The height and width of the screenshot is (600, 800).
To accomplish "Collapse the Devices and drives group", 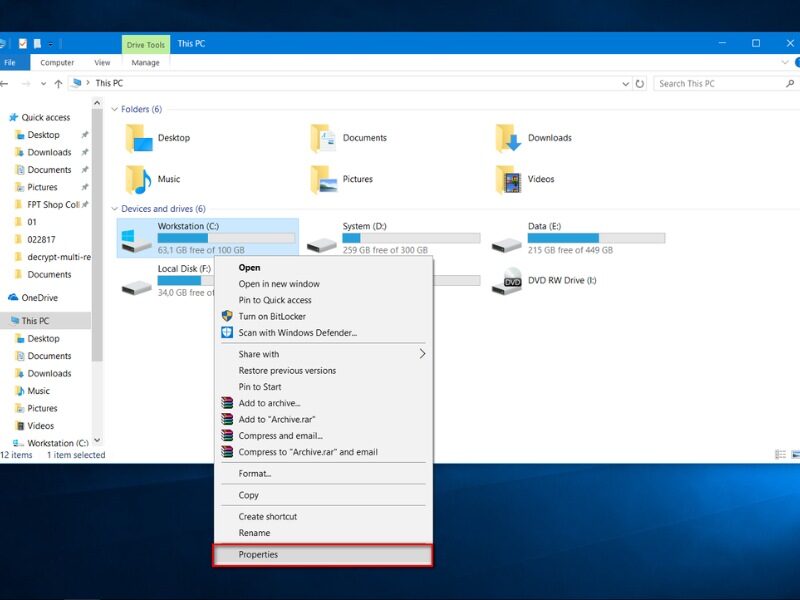I will coord(115,209).
